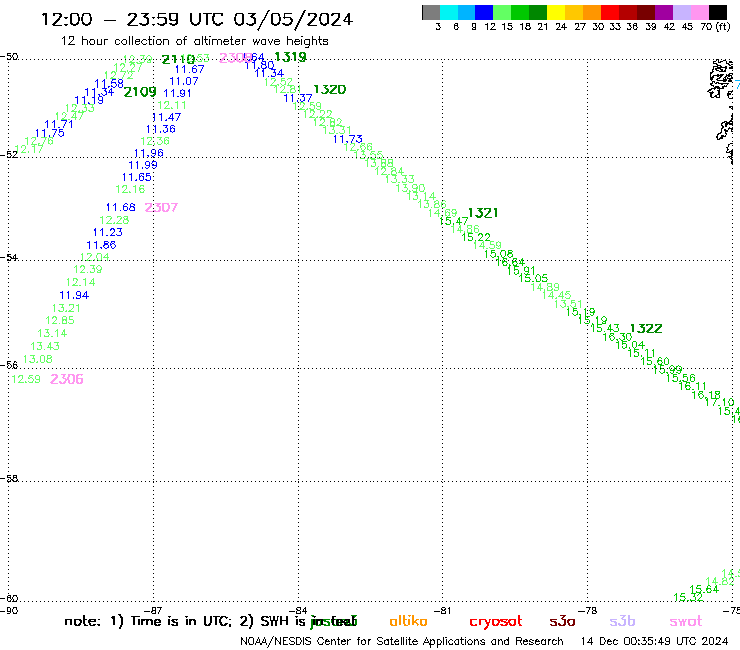Click the longitude label '-87'
Viewport: 740px width, 650px height.
tap(154, 610)
